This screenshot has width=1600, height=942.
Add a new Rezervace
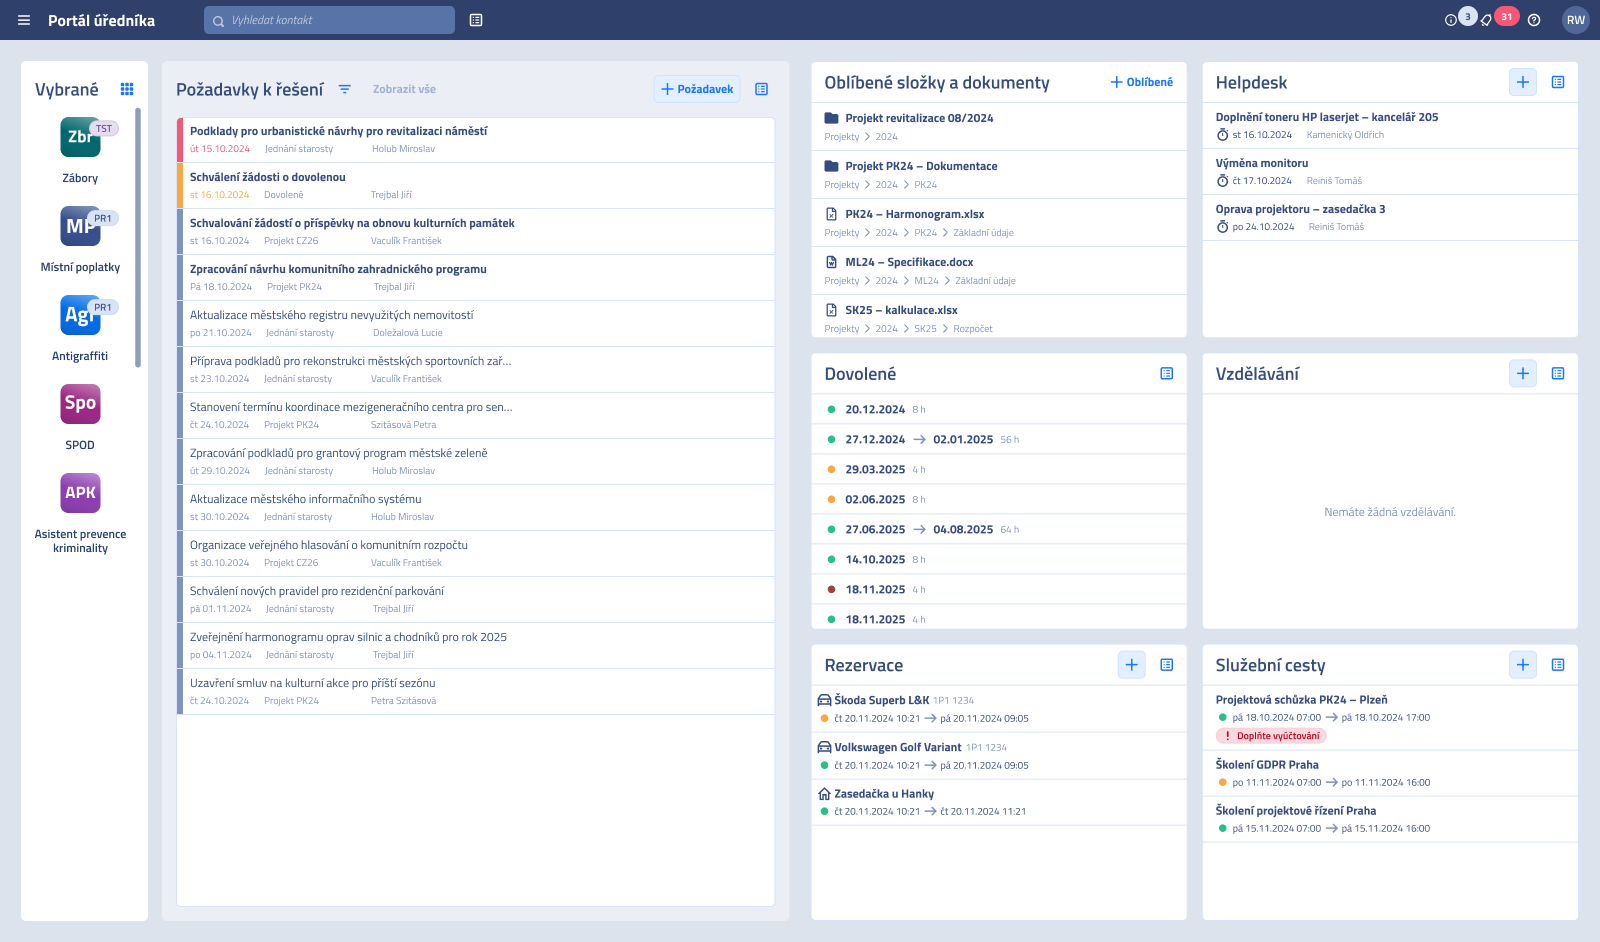pos(1132,665)
